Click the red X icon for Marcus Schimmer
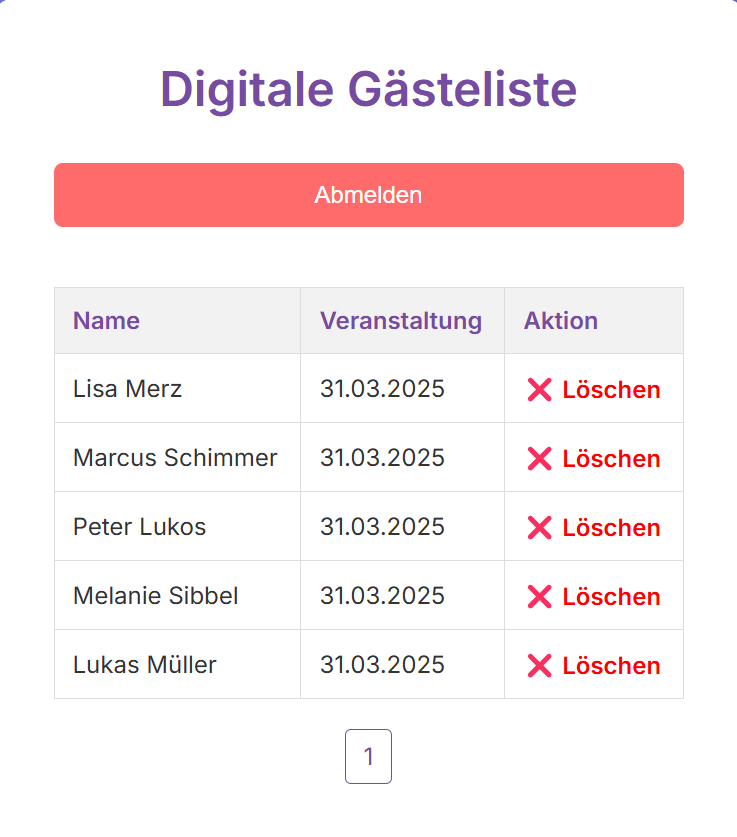Image resolution: width=737 pixels, height=837 pixels. pyautogui.click(x=539, y=459)
